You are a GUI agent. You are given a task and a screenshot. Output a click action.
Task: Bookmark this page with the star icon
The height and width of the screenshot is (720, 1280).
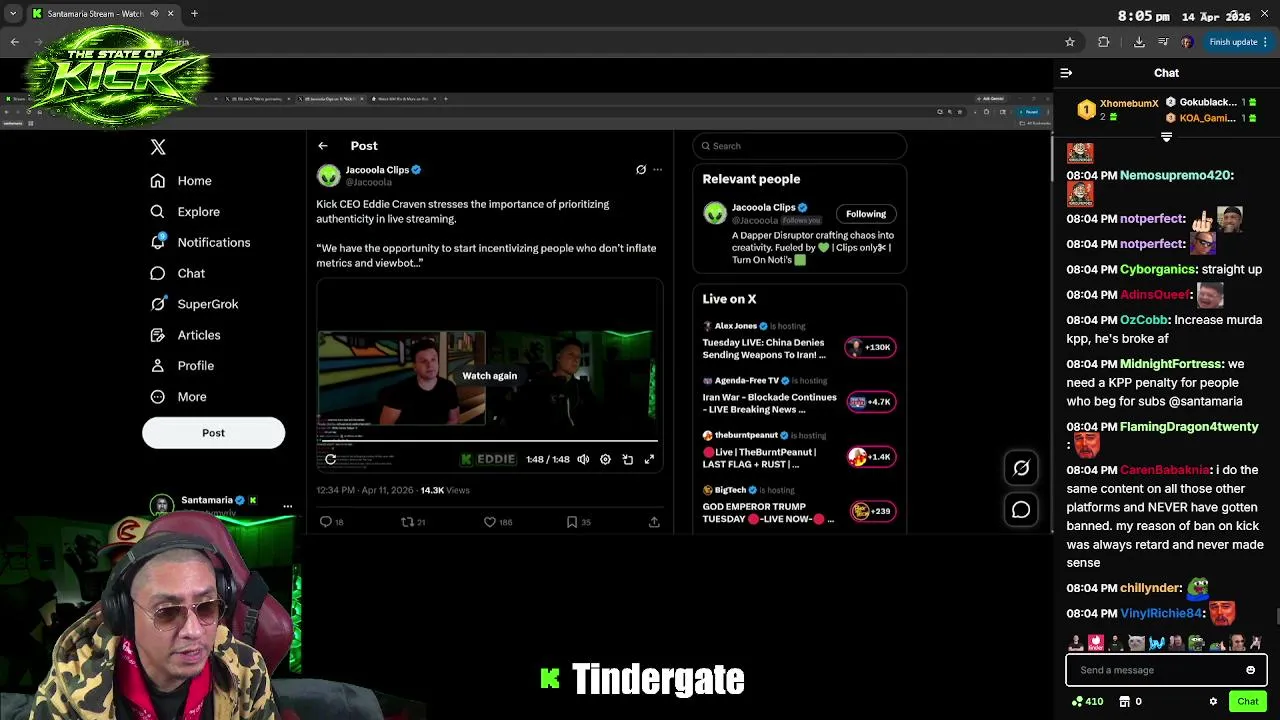[1070, 42]
